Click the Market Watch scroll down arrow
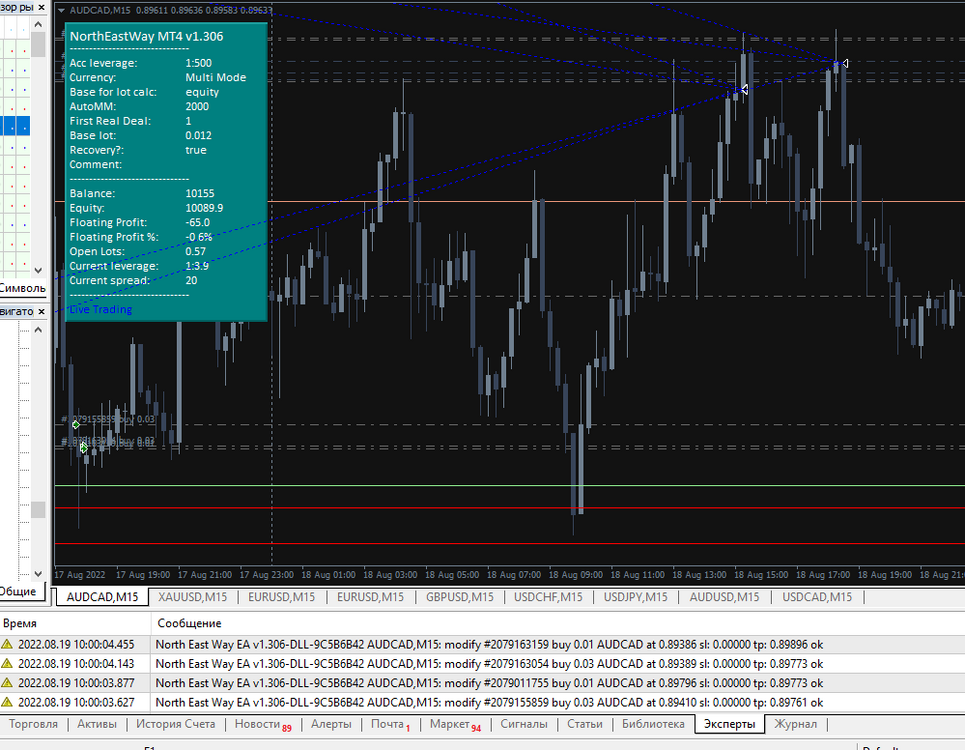The height and width of the screenshot is (750, 965). 38,270
